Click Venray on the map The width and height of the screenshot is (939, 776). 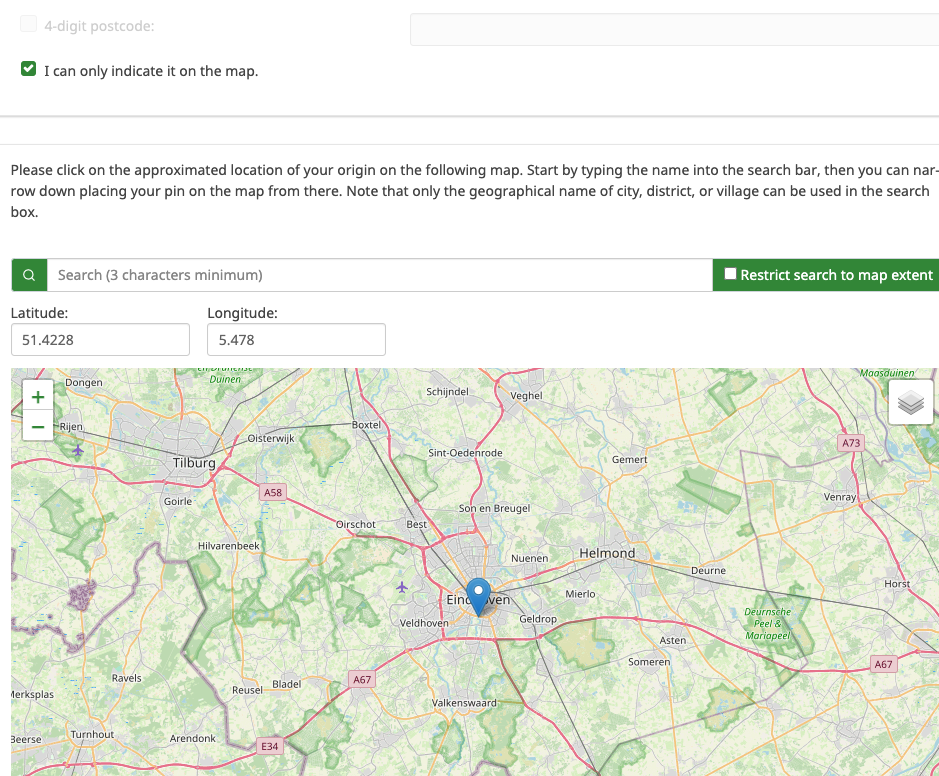tap(840, 496)
